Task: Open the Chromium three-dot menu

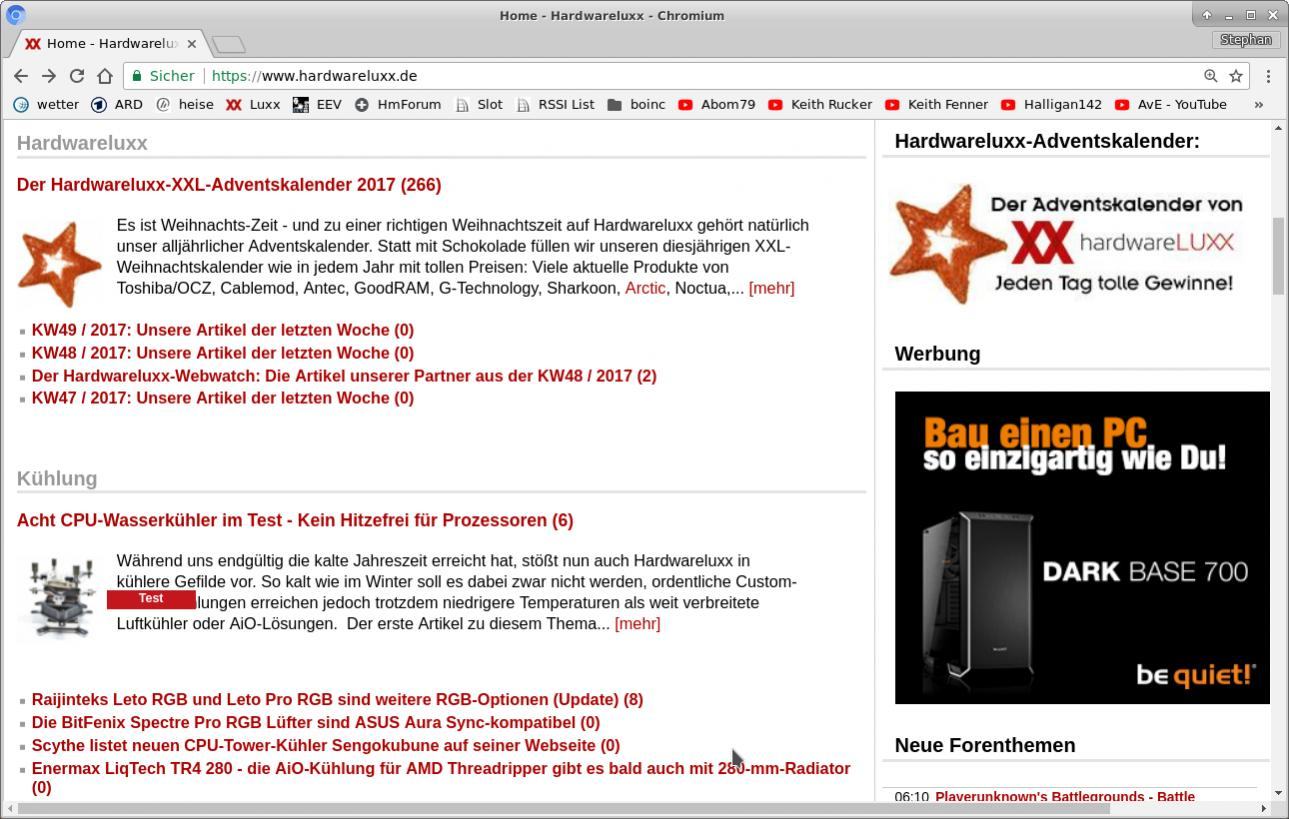Action: (x=1268, y=76)
